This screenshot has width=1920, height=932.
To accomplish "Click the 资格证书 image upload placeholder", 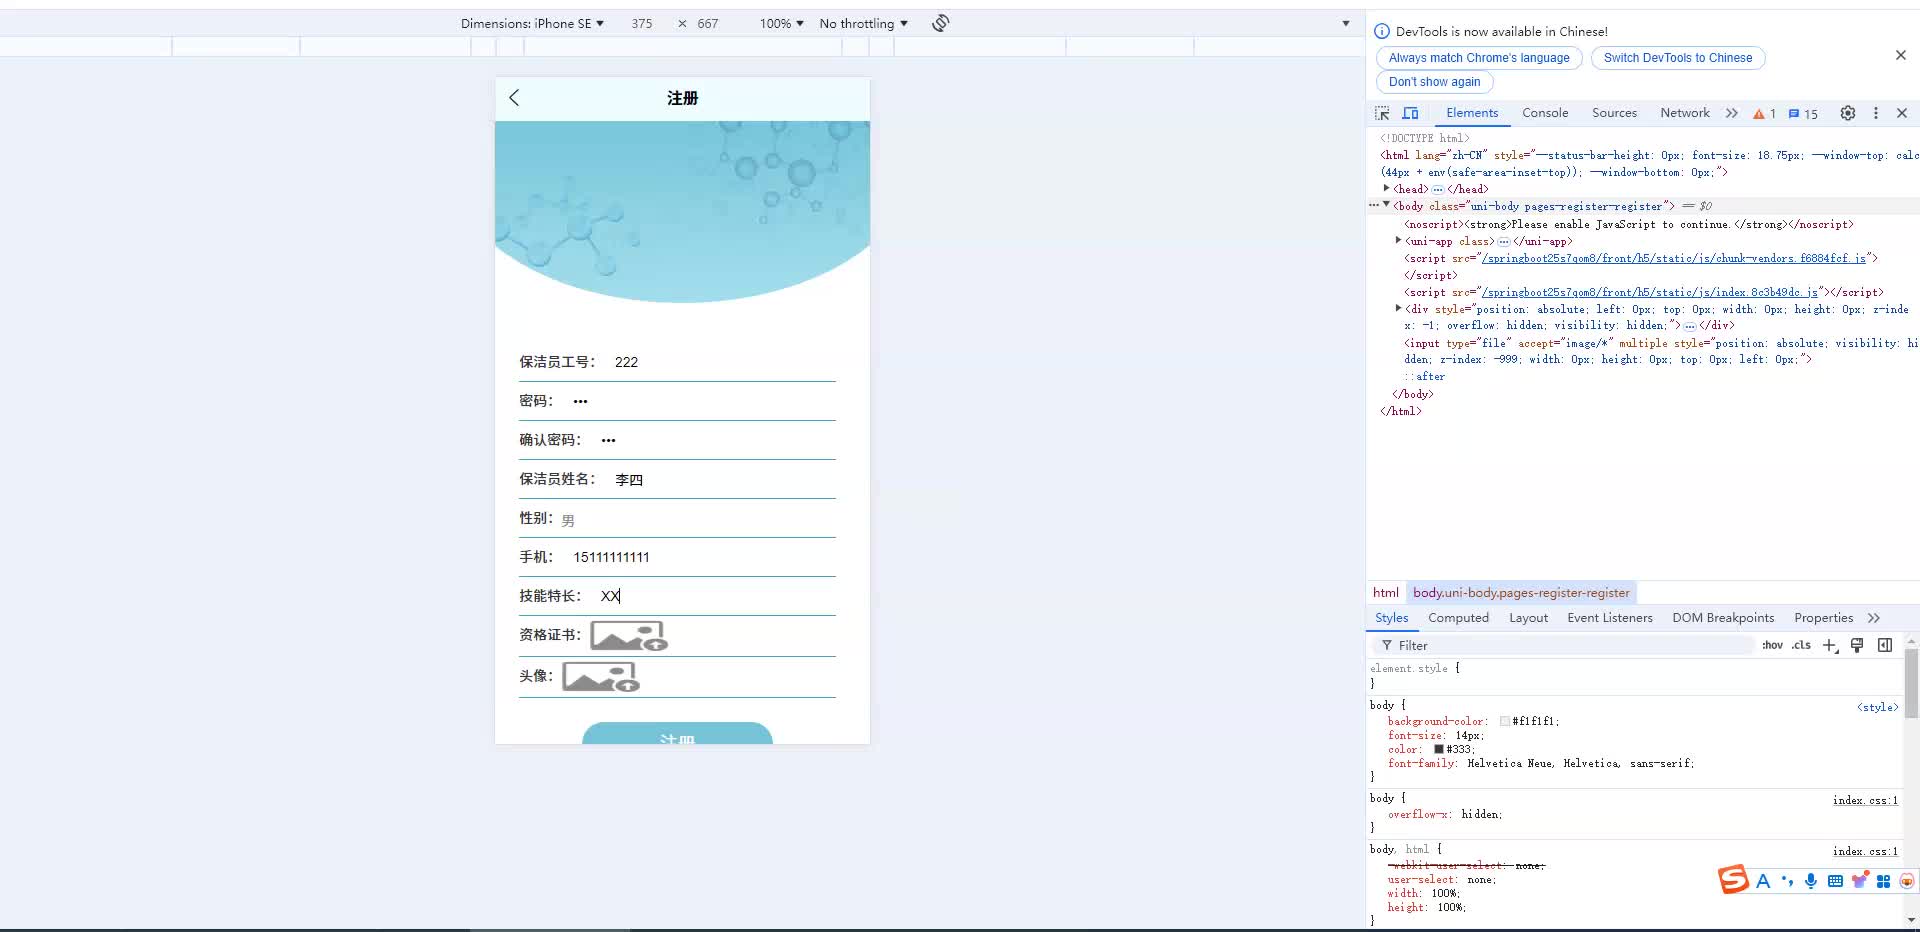I will pyautogui.click(x=627, y=636).
